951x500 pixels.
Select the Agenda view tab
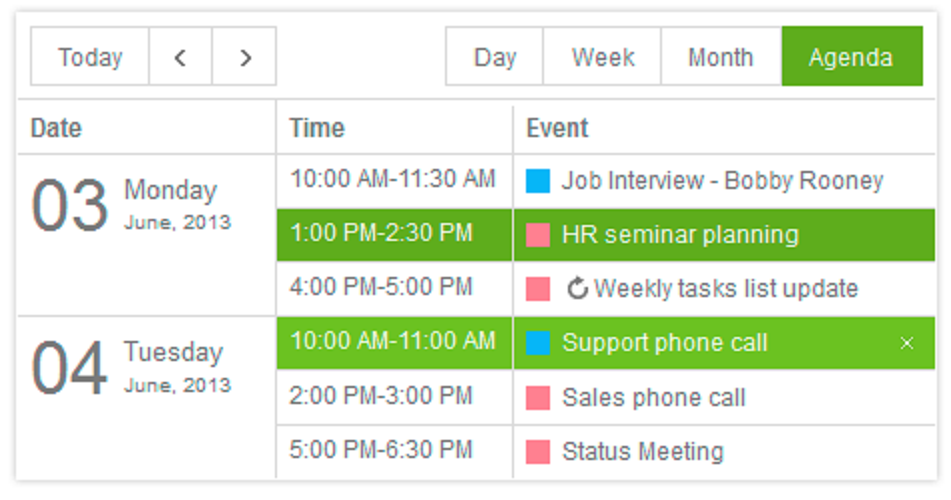(851, 57)
